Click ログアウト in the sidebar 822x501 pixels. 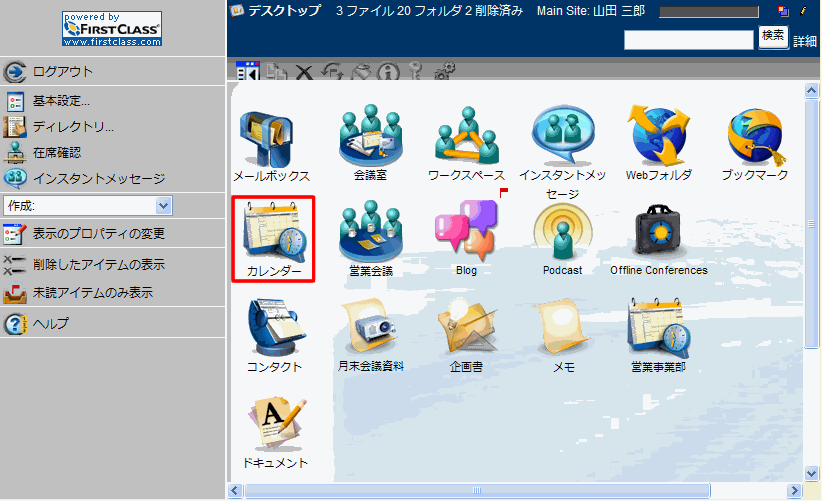pos(62,71)
